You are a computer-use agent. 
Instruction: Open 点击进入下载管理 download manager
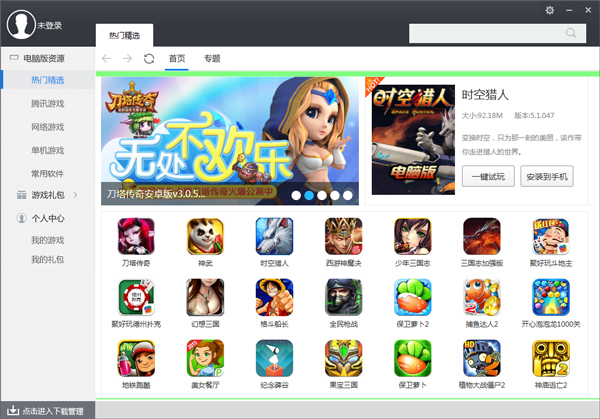click(48, 411)
